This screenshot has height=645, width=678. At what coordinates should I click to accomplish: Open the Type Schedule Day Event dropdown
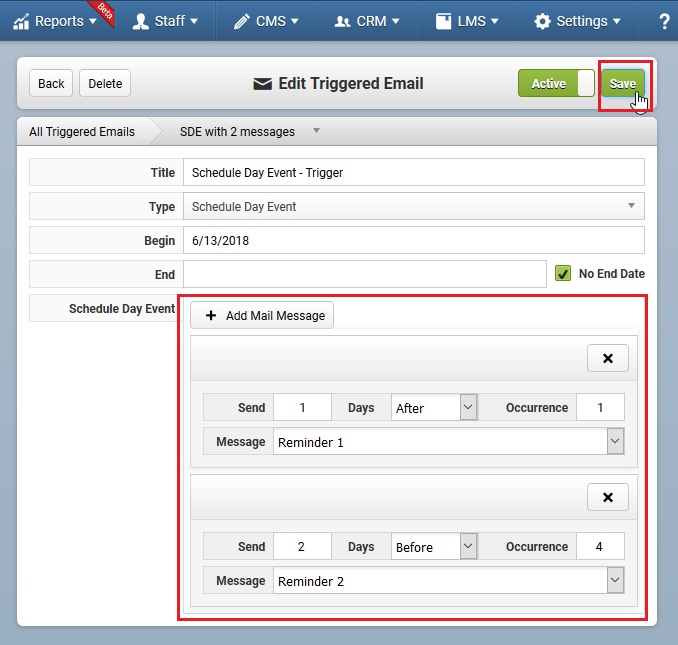click(x=414, y=206)
